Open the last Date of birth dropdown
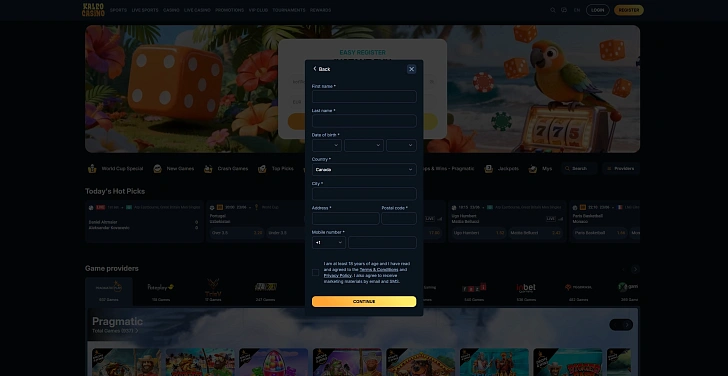Image resolution: width=728 pixels, height=376 pixels. (401, 145)
